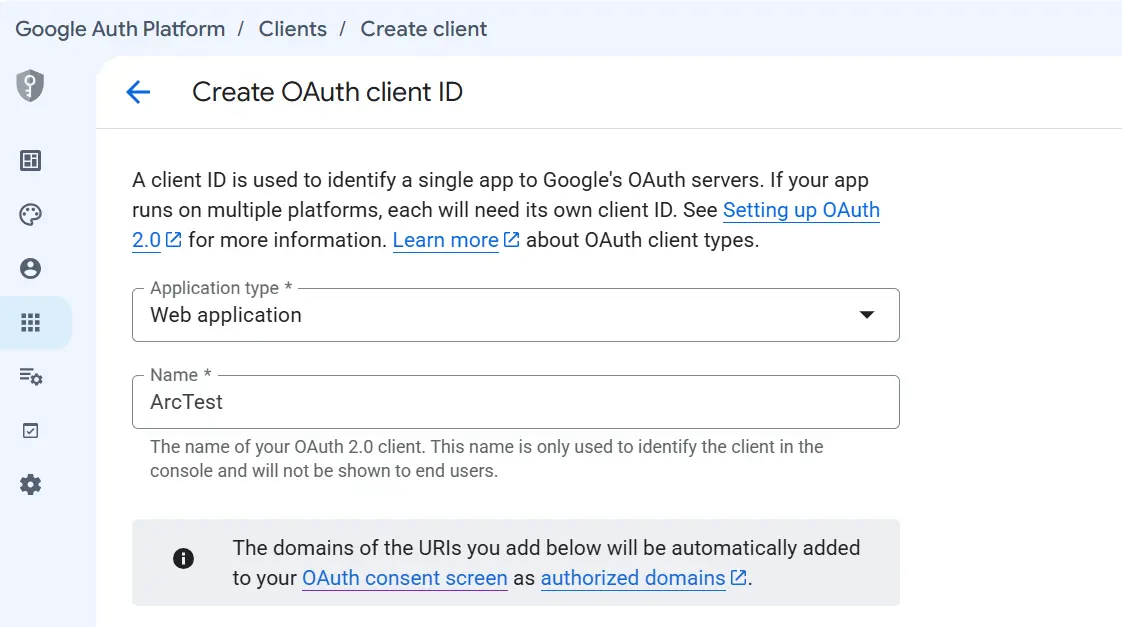Open the Audience person sidebar icon
Image resolution: width=1122 pixels, height=627 pixels.
(x=30, y=268)
